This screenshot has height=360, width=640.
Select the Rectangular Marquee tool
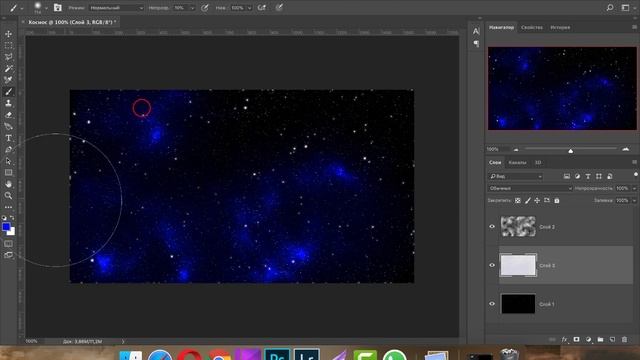(8, 45)
